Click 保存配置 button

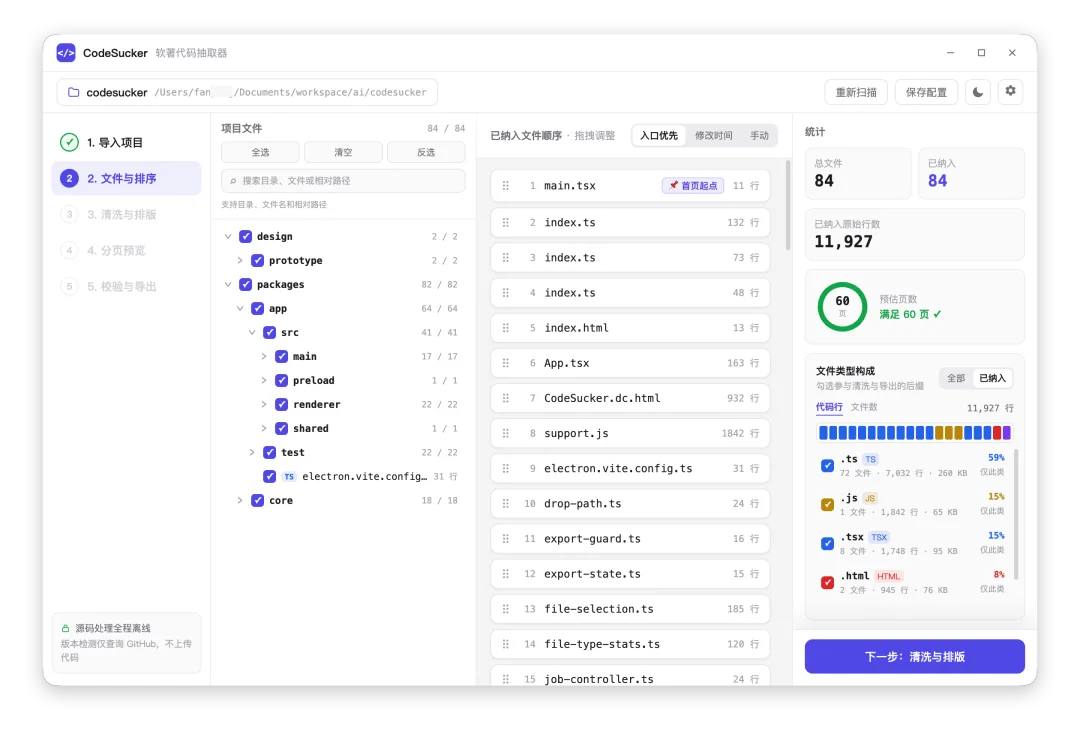(926, 92)
